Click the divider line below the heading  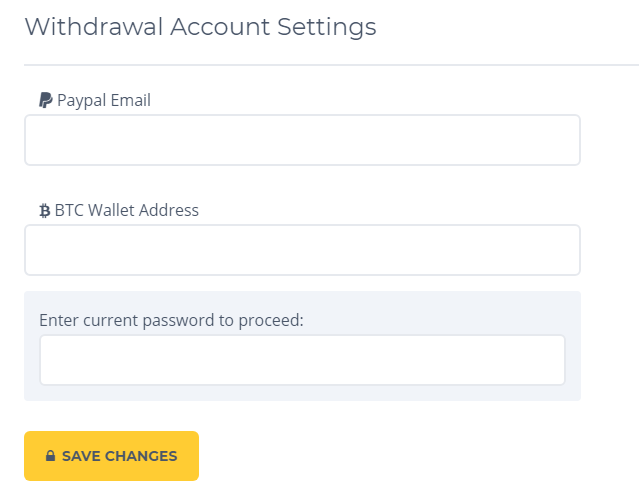pyautogui.click(x=330, y=65)
